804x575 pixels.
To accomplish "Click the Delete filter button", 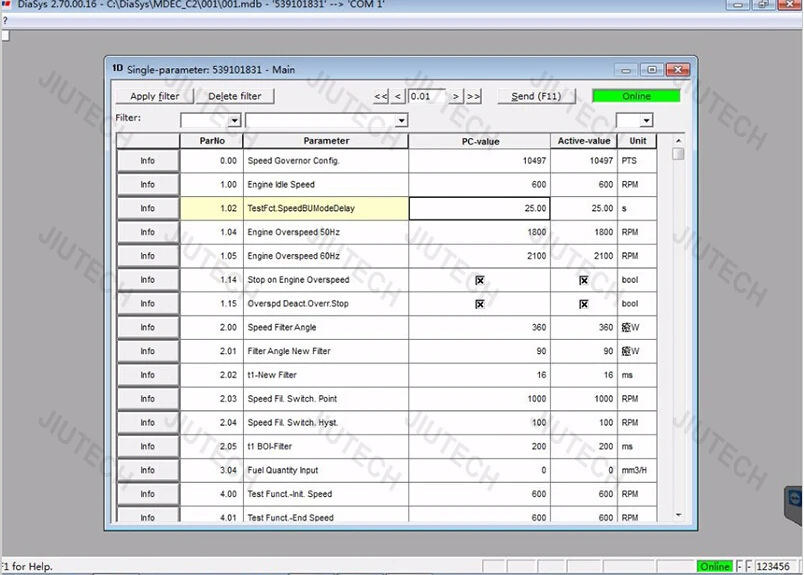I will click(235, 96).
